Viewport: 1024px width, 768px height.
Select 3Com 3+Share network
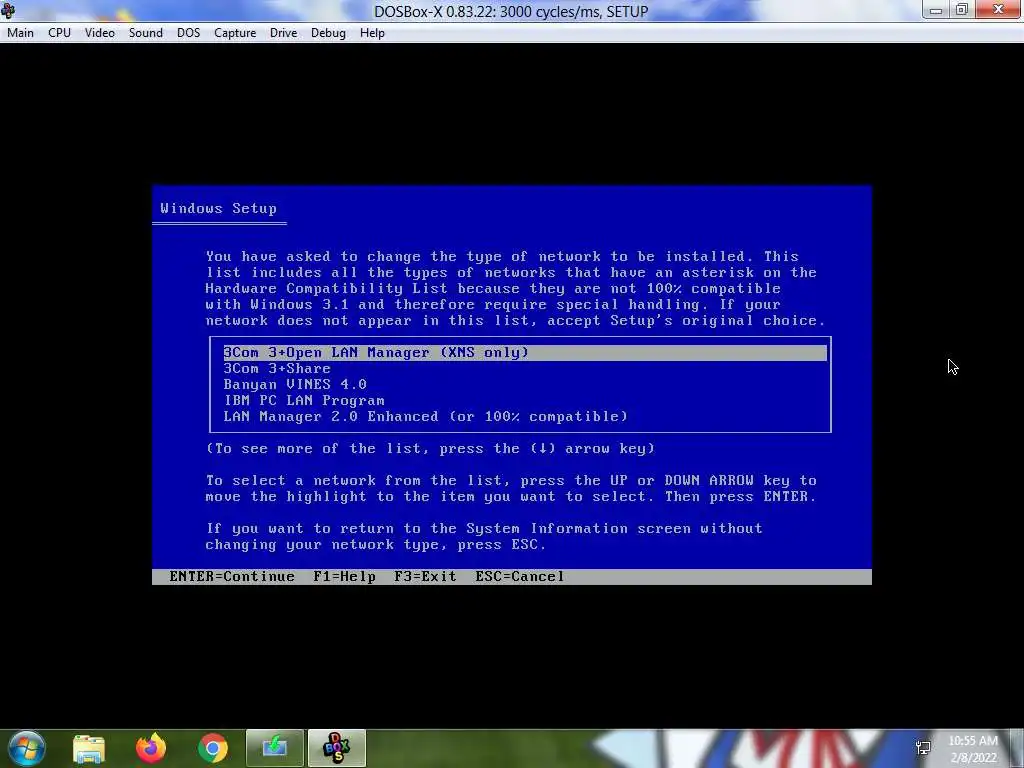277,368
